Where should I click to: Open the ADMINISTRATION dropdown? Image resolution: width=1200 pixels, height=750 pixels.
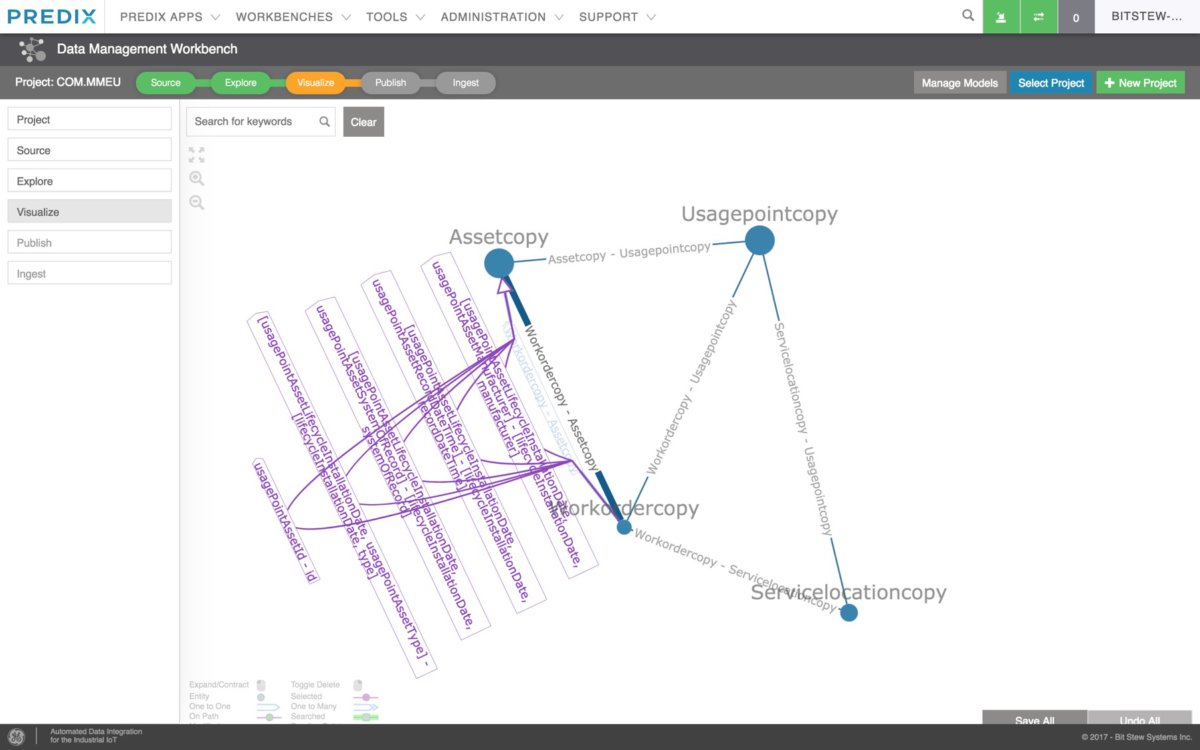click(494, 16)
